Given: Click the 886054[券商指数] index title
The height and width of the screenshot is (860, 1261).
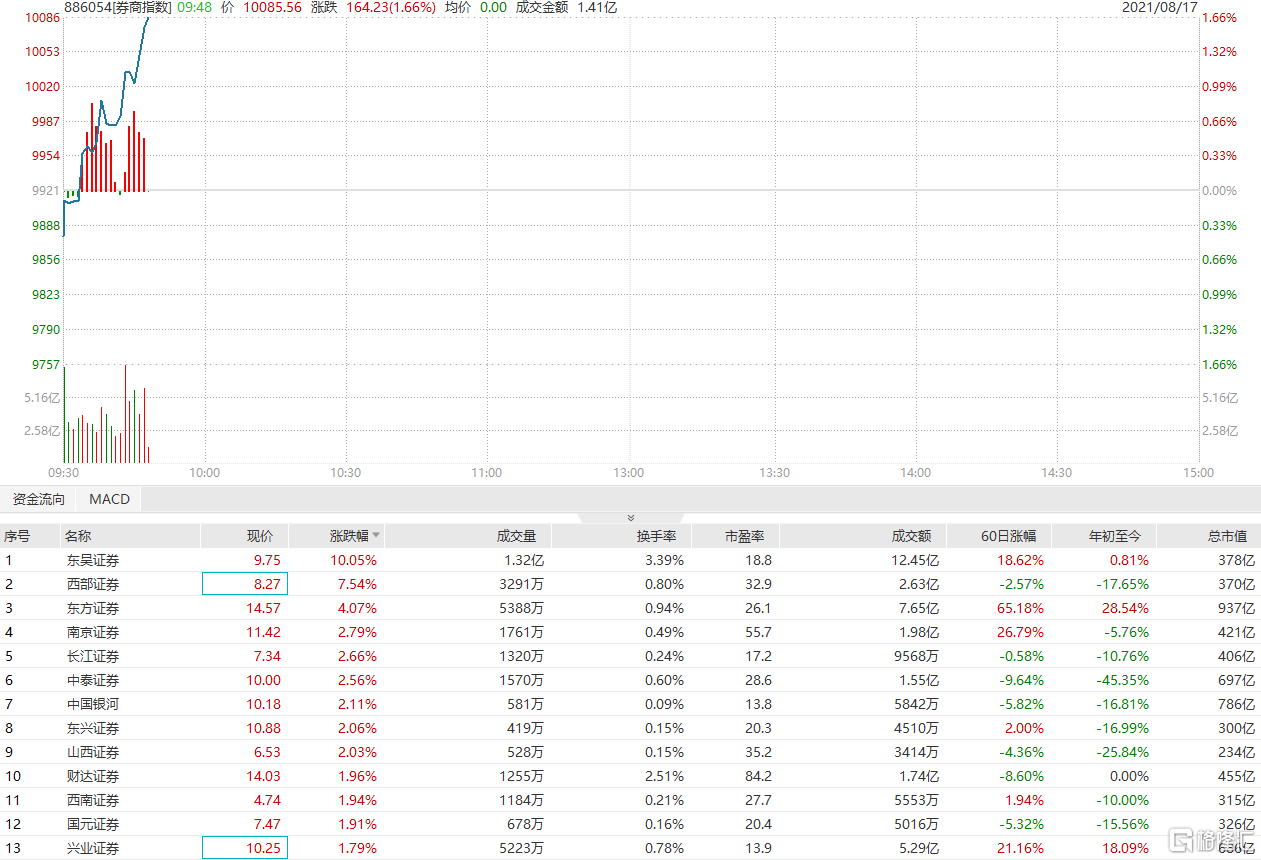Looking at the screenshot, I should click(118, 7).
